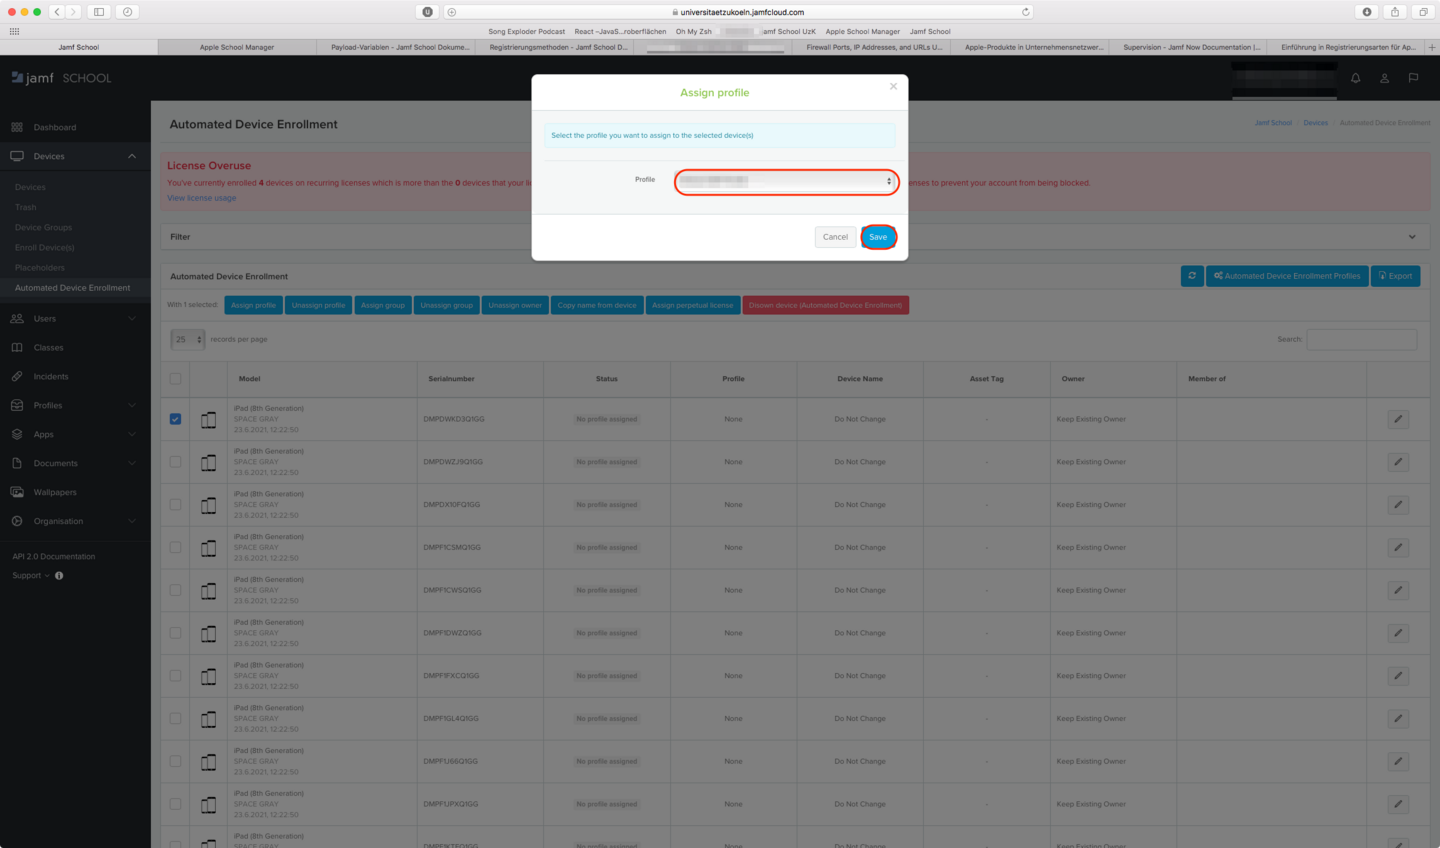The height and width of the screenshot is (848, 1440).
Task: Expand the Profiles sidebar section
Action: coord(131,405)
